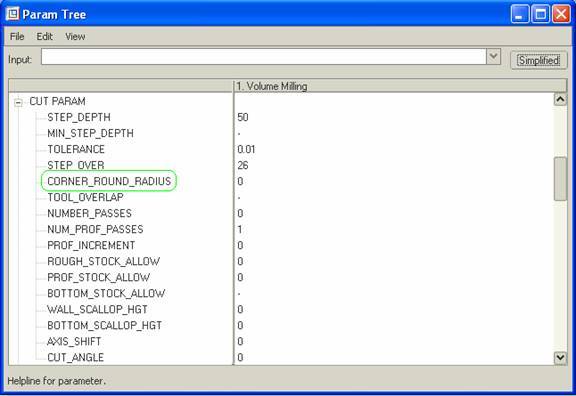Click the NUMBER_PASSES value 0
Viewport: 576px width, 396px height.
[240, 213]
